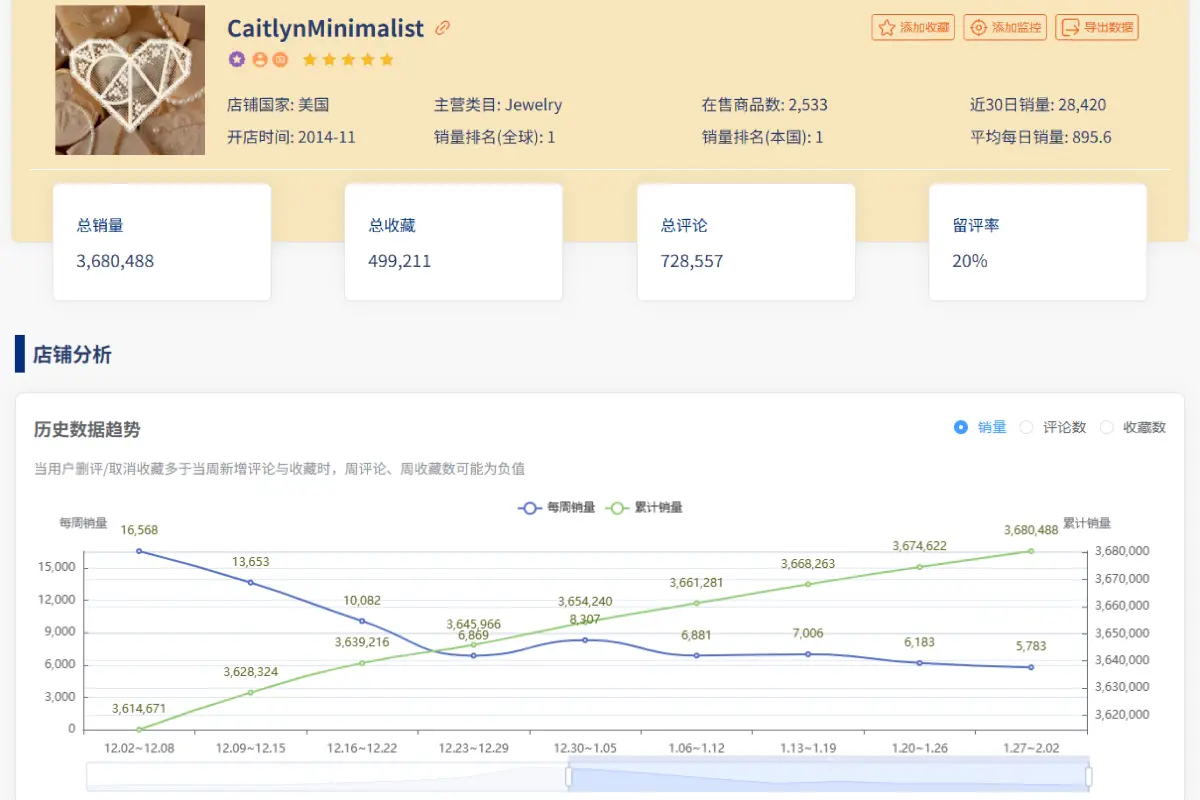Click the 添加收藏 button

[x=913, y=27]
